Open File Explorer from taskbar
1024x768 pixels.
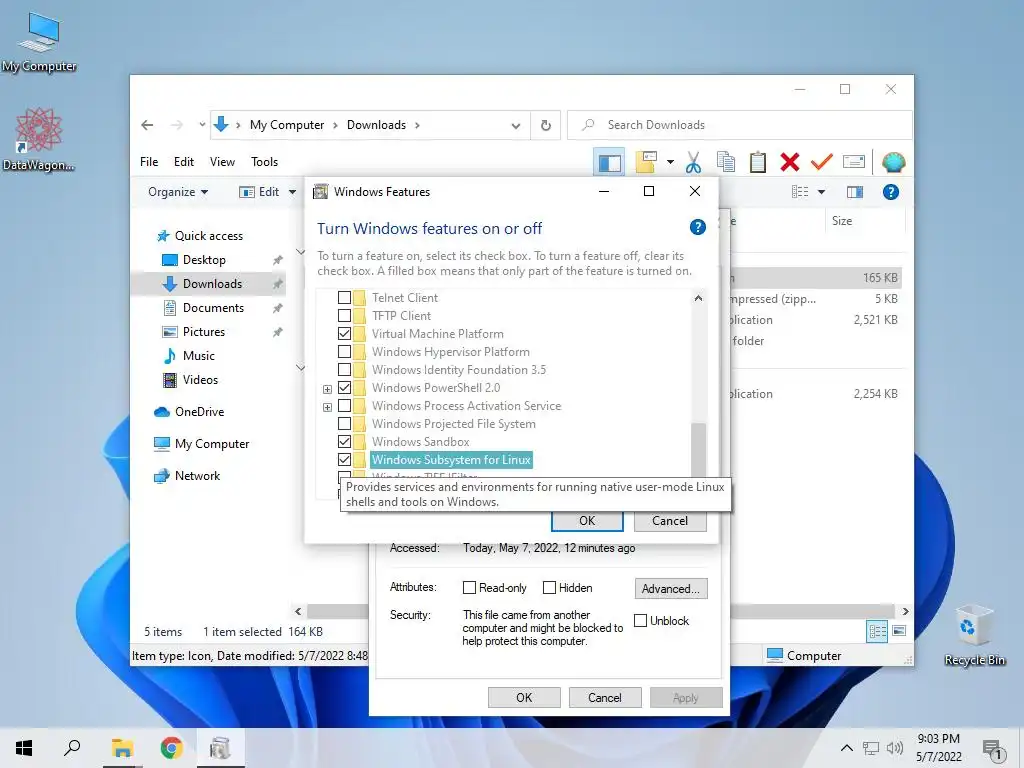(122, 748)
